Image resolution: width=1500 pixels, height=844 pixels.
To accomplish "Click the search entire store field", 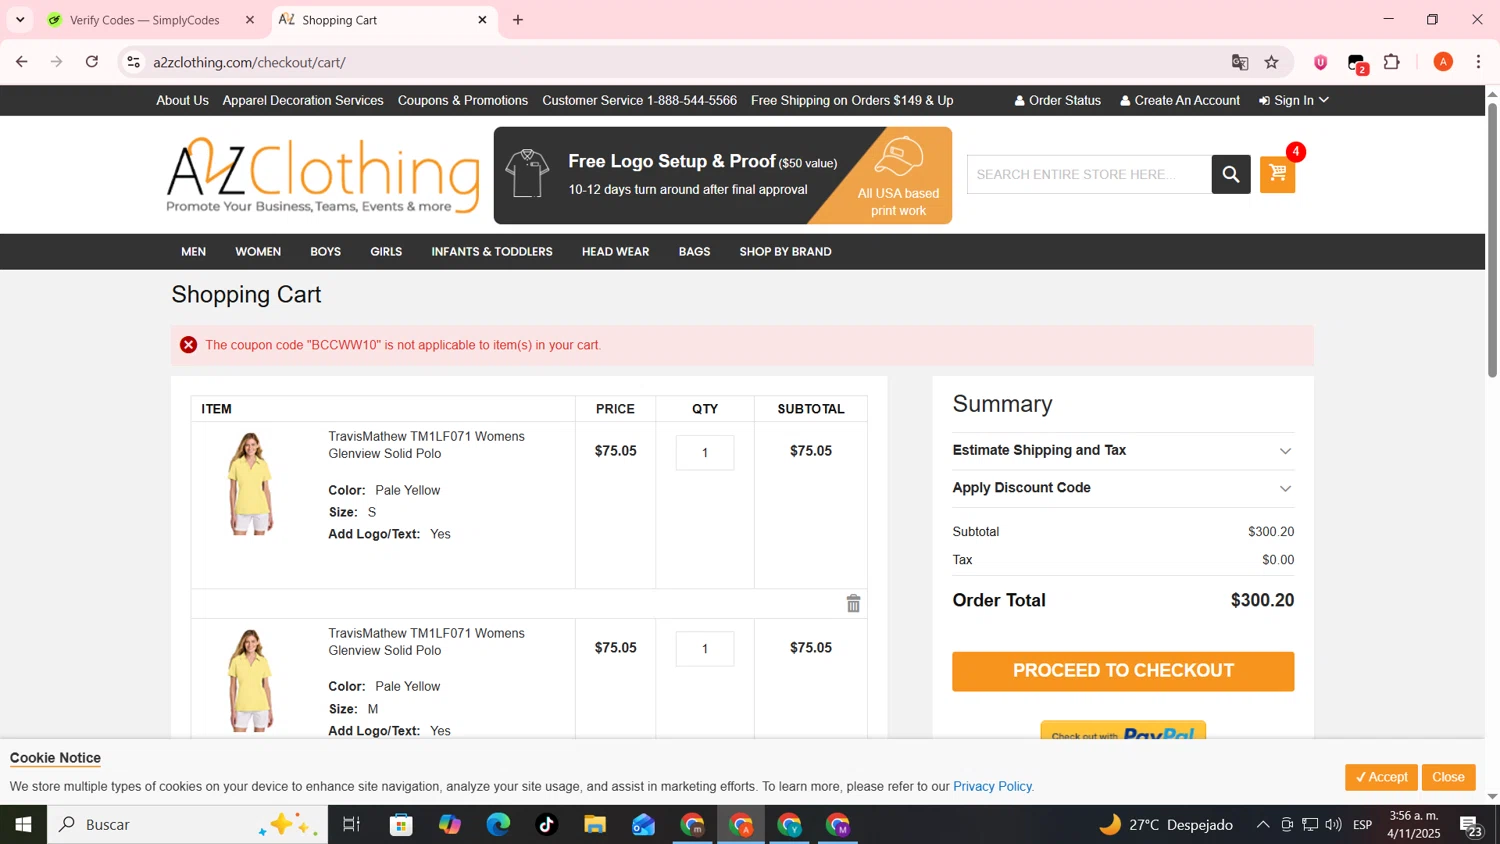I will (1089, 174).
